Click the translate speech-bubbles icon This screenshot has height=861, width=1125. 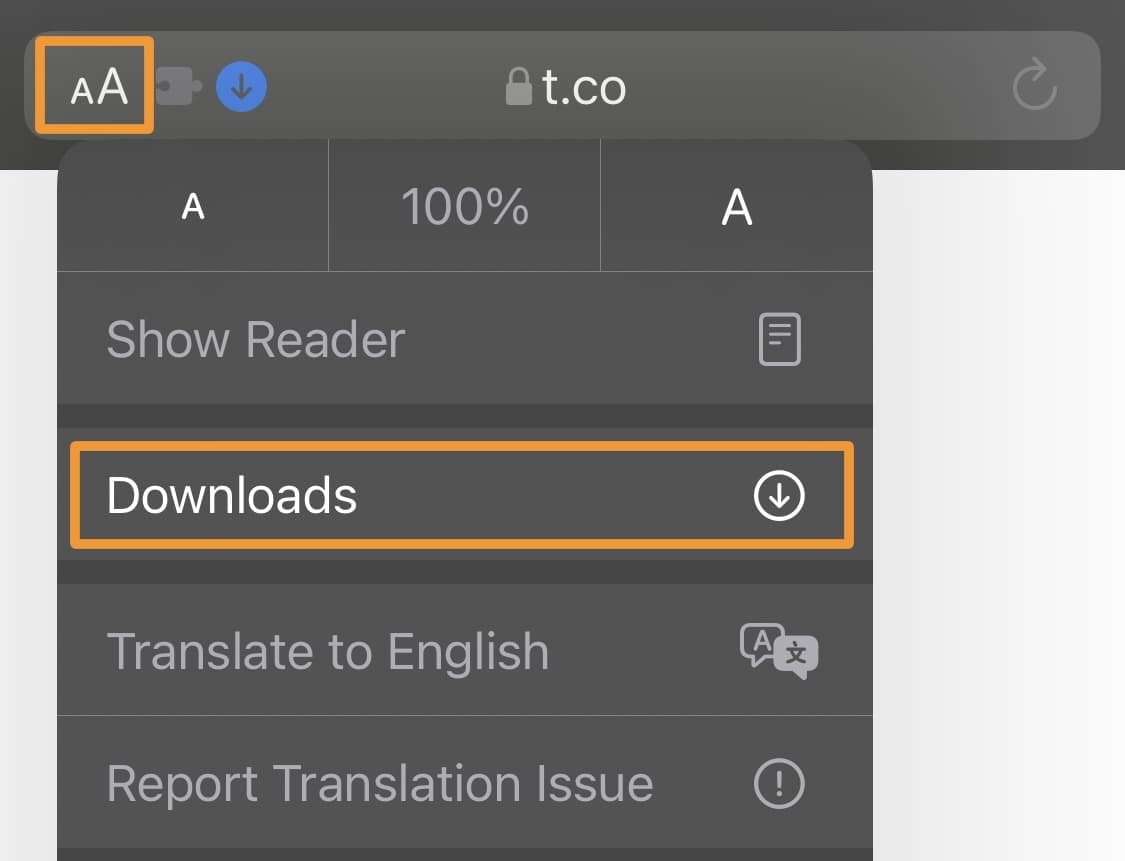click(x=779, y=652)
